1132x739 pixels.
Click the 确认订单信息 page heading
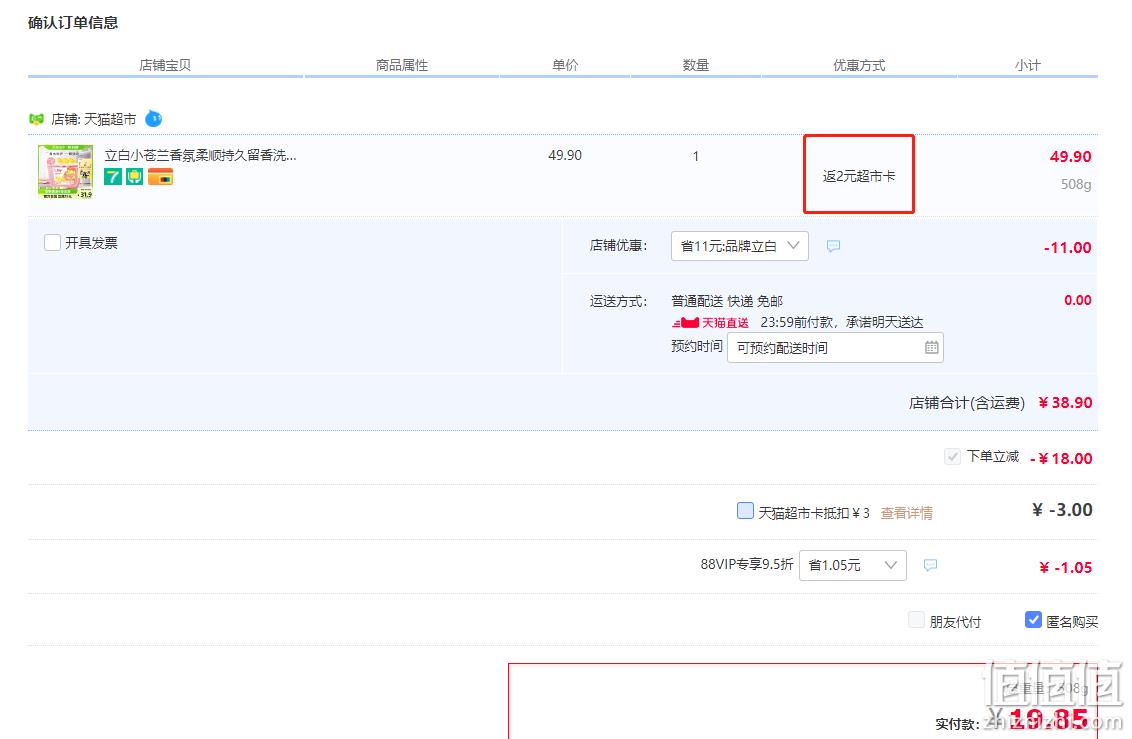pyautogui.click(x=73, y=23)
